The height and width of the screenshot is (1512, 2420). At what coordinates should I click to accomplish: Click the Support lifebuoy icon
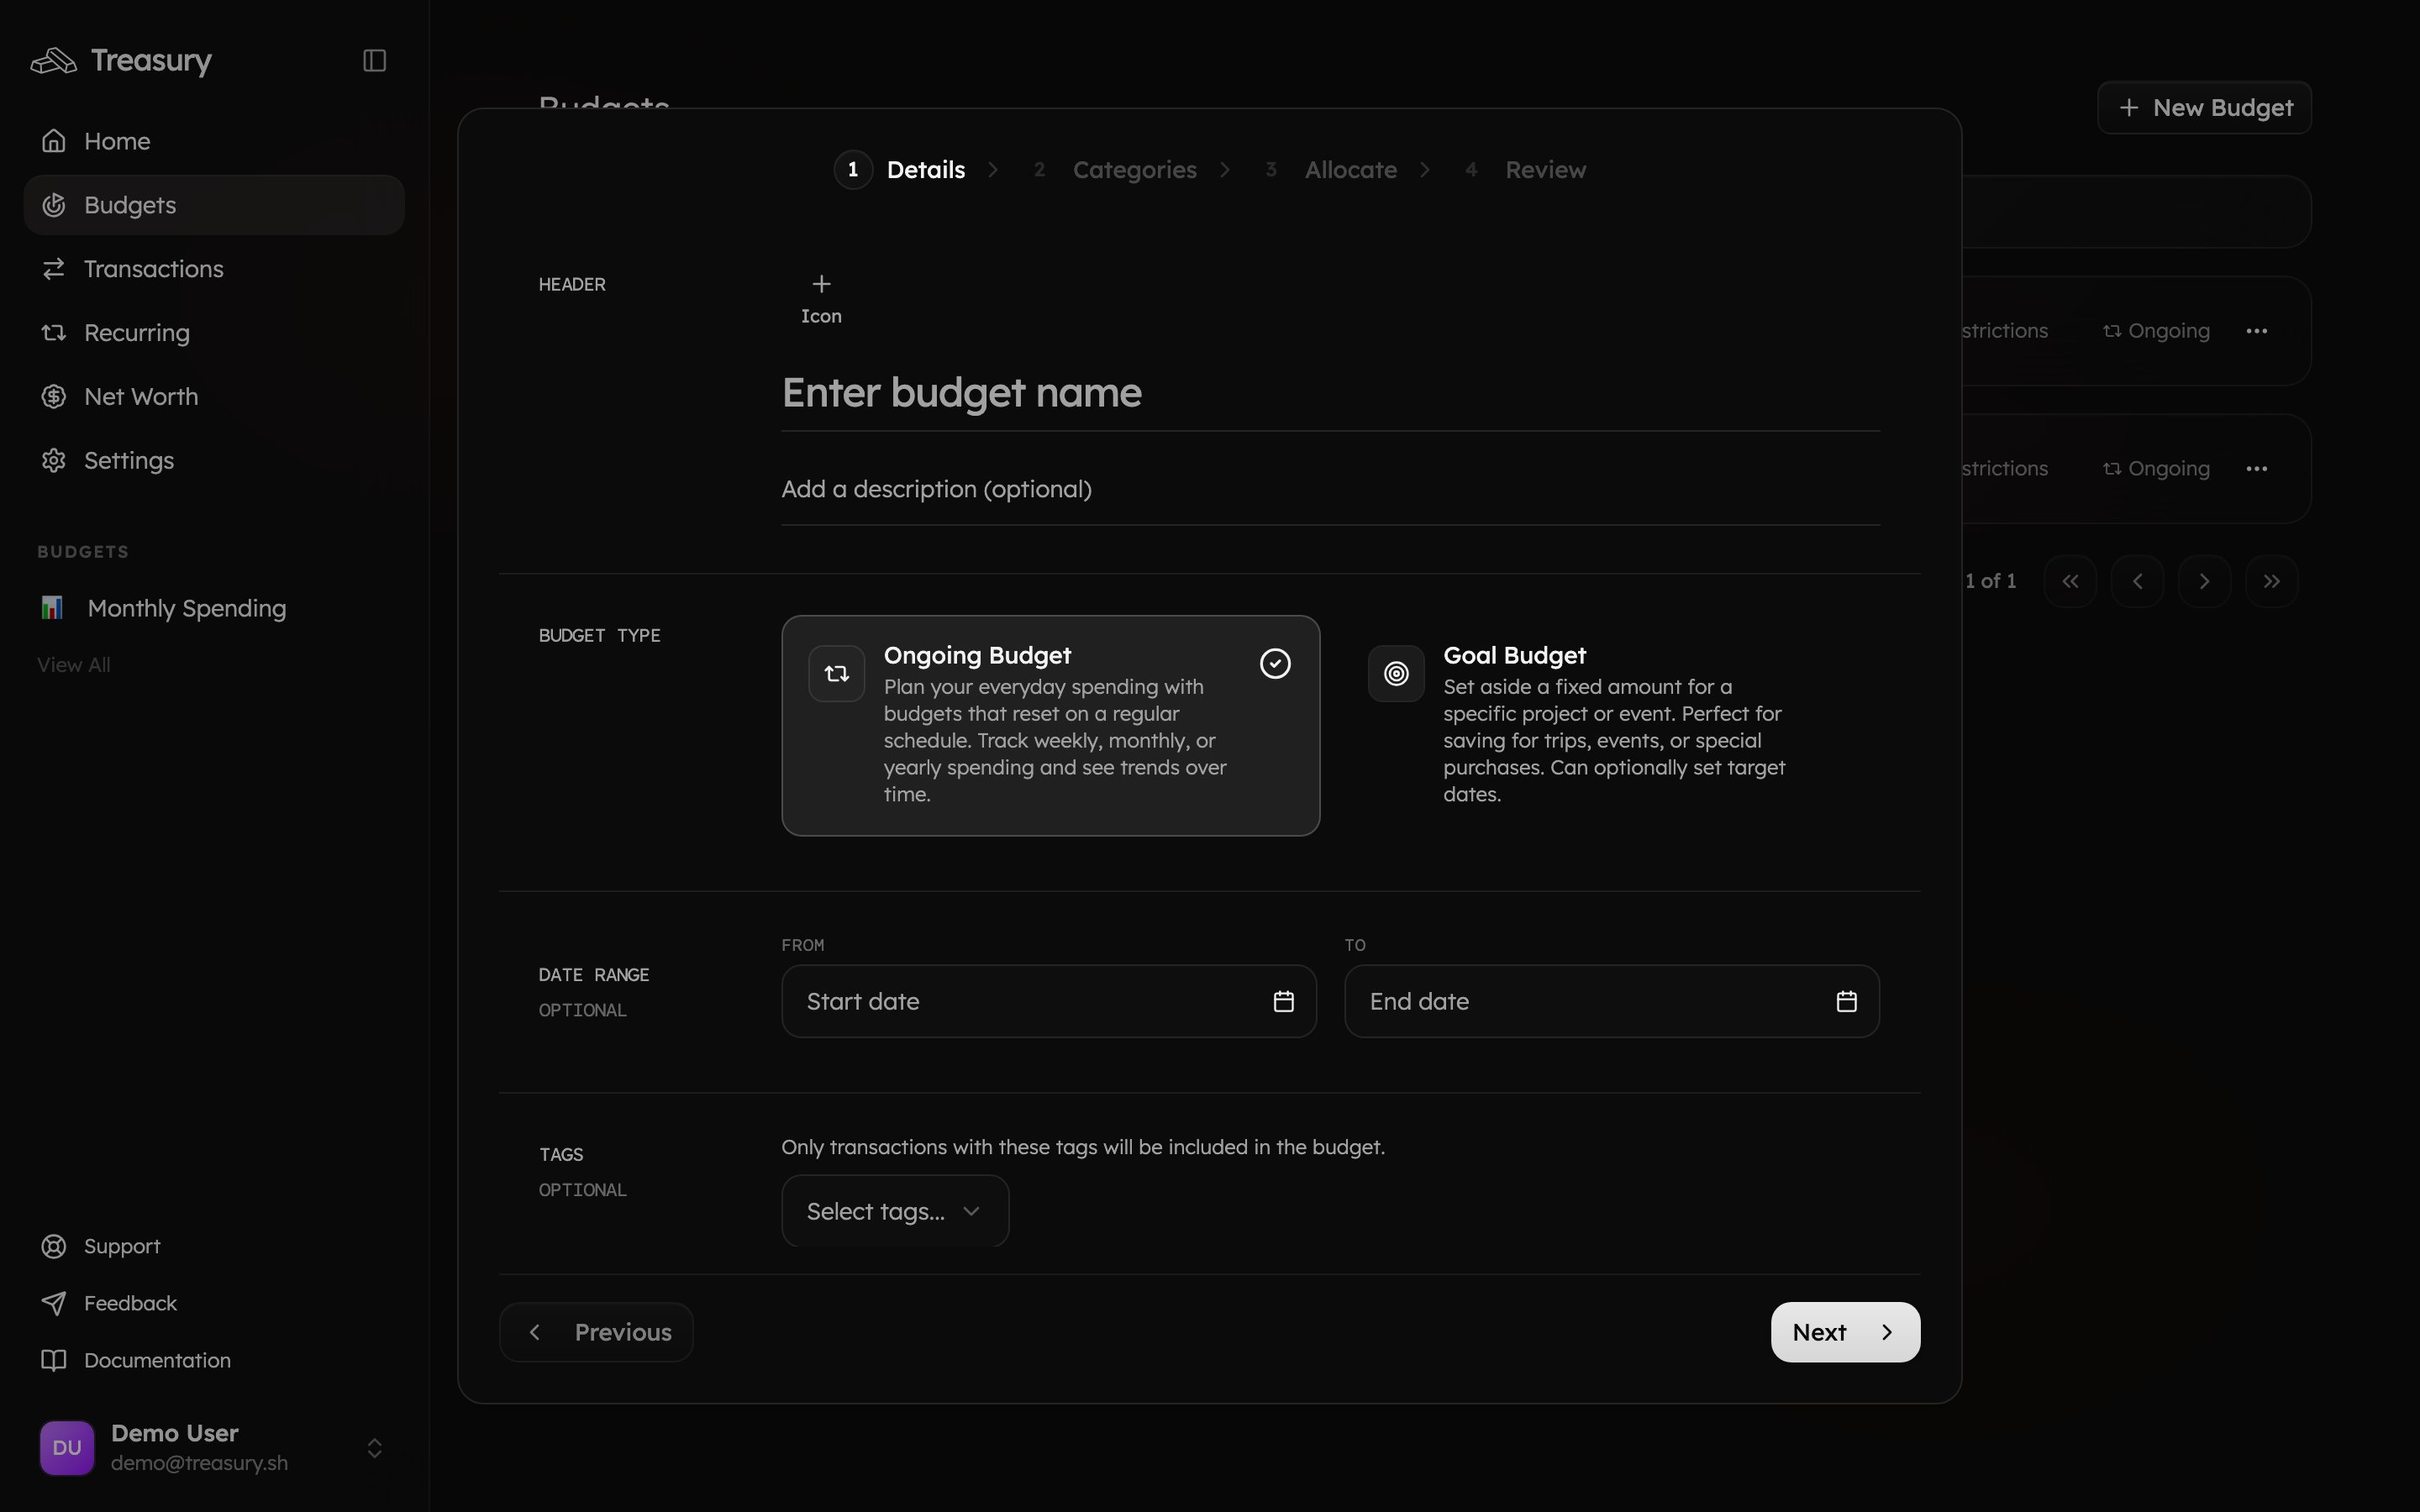pos(54,1246)
